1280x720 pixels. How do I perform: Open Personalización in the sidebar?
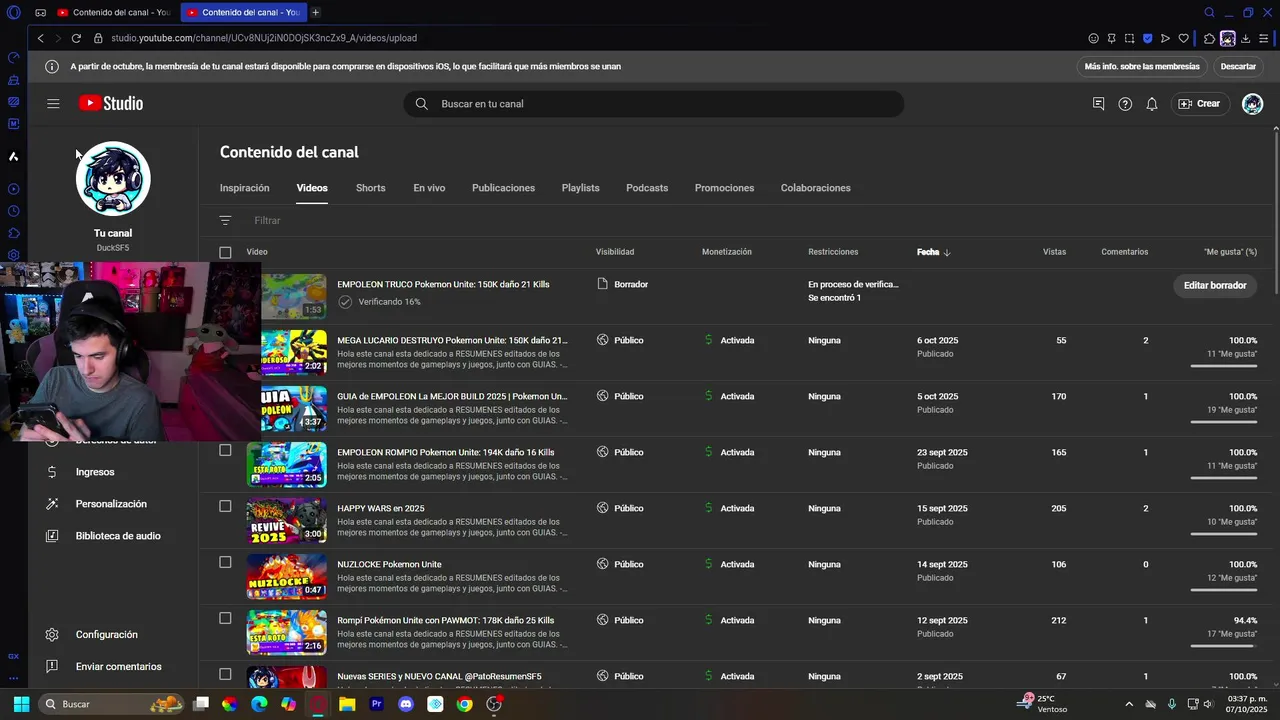click(x=113, y=504)
